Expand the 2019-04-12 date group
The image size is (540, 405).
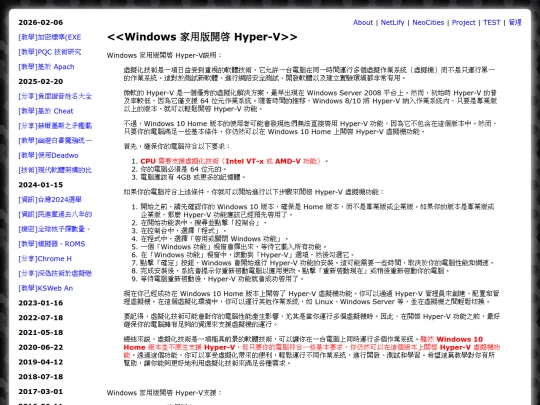41,362
